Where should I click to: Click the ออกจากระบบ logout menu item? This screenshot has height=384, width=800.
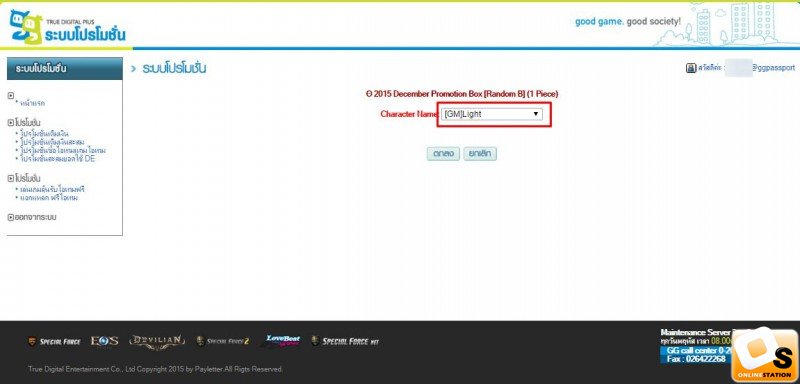coord(32,217)
